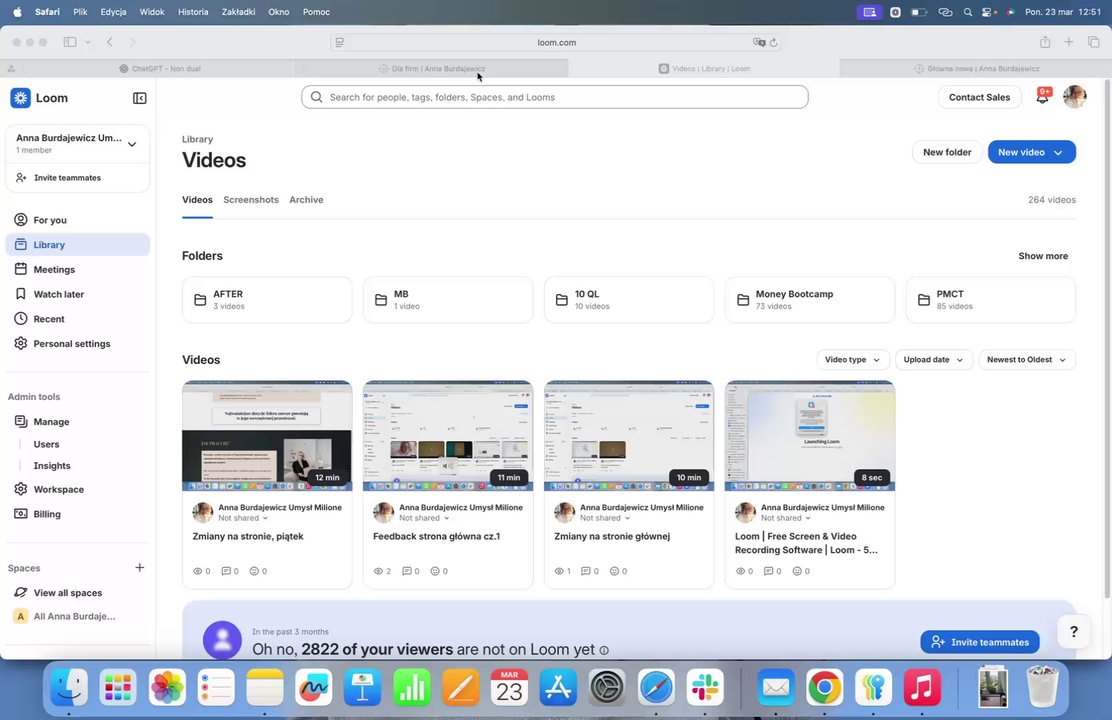Screen dimensions: 1112x720
Task: Expand Not shared on Zmiany na stronie głównej
Action: 604,518
